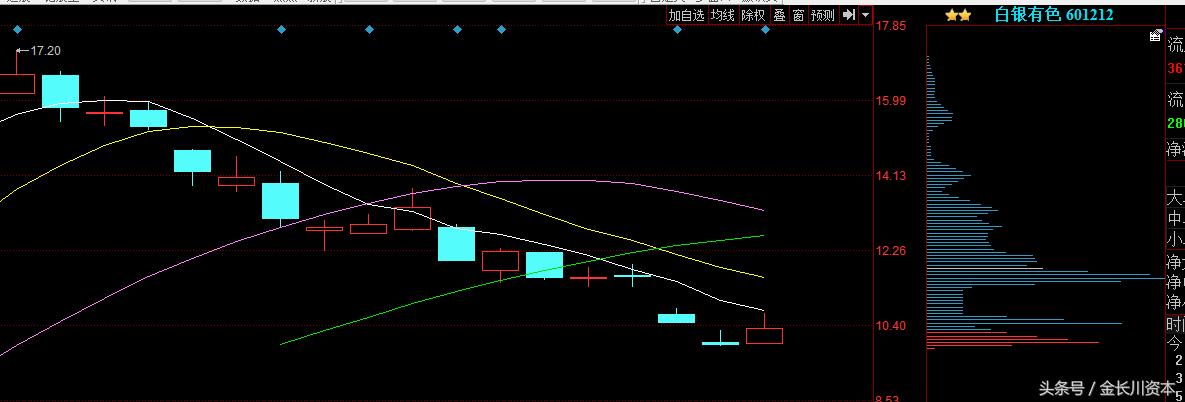The width and height of the screenshot is (1185, 402).
Task: Toggle sub-windows with 窗 button
Action: (x=798, y=15)
